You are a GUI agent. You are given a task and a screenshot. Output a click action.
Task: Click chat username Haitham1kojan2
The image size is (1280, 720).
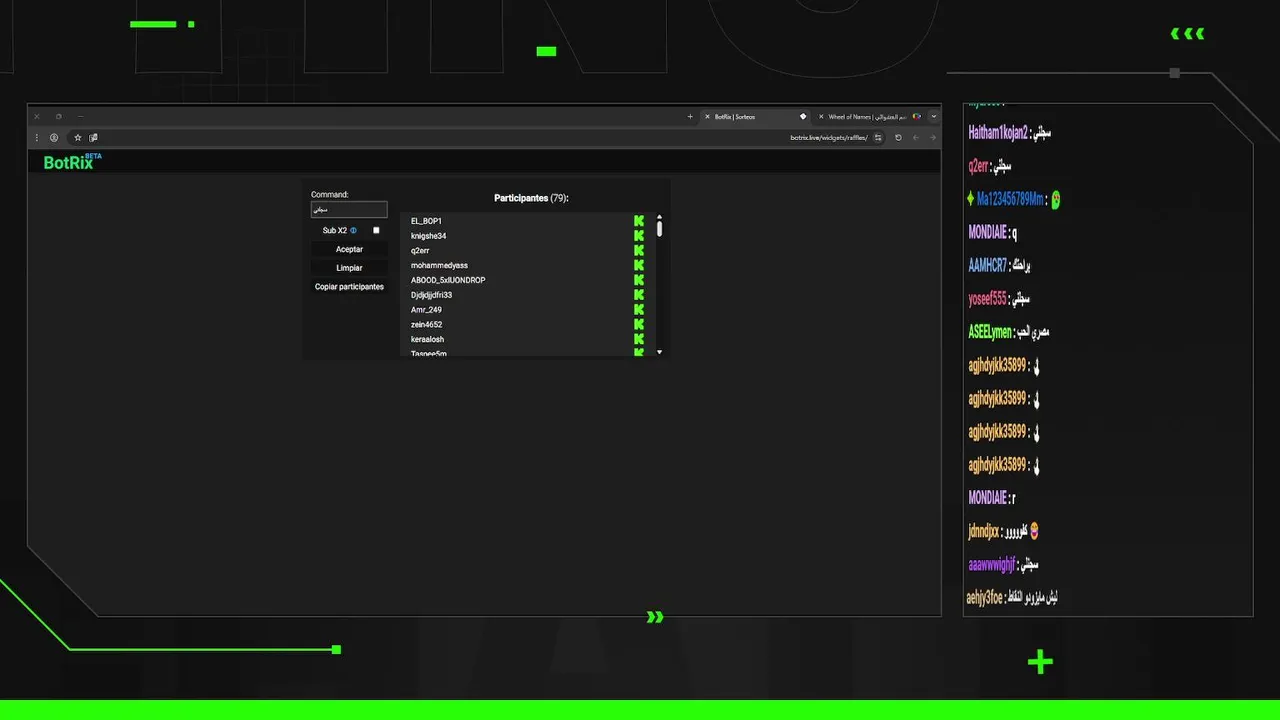998,133
